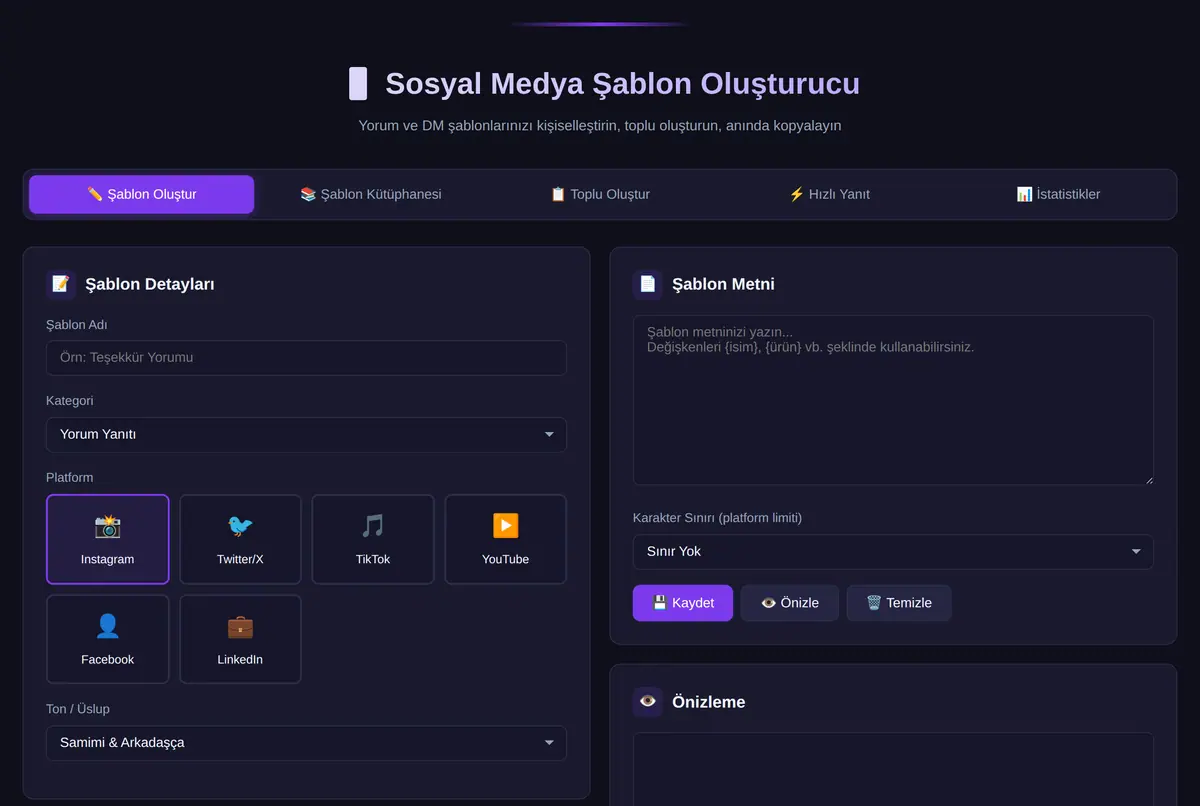
Task: Click inside the Şablon Metni text area
Action: 893,400
